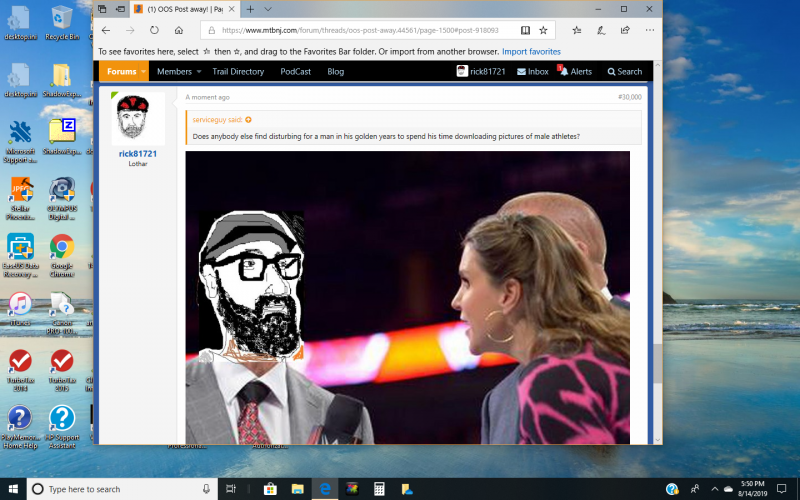Open the Favorites hub icon
The height and width of the screenshot is (500, 800).
pyautogui.click(x=578, y=30)
